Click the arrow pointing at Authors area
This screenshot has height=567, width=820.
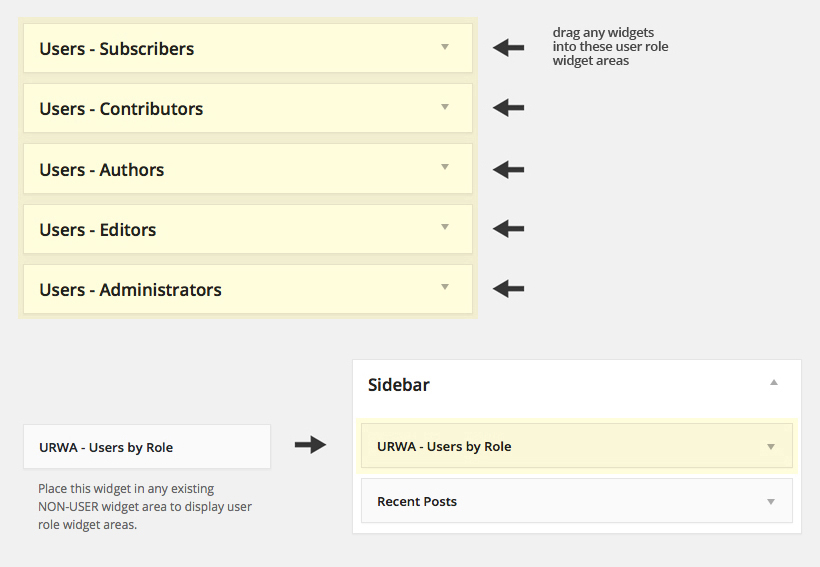(x=508, y=170)
